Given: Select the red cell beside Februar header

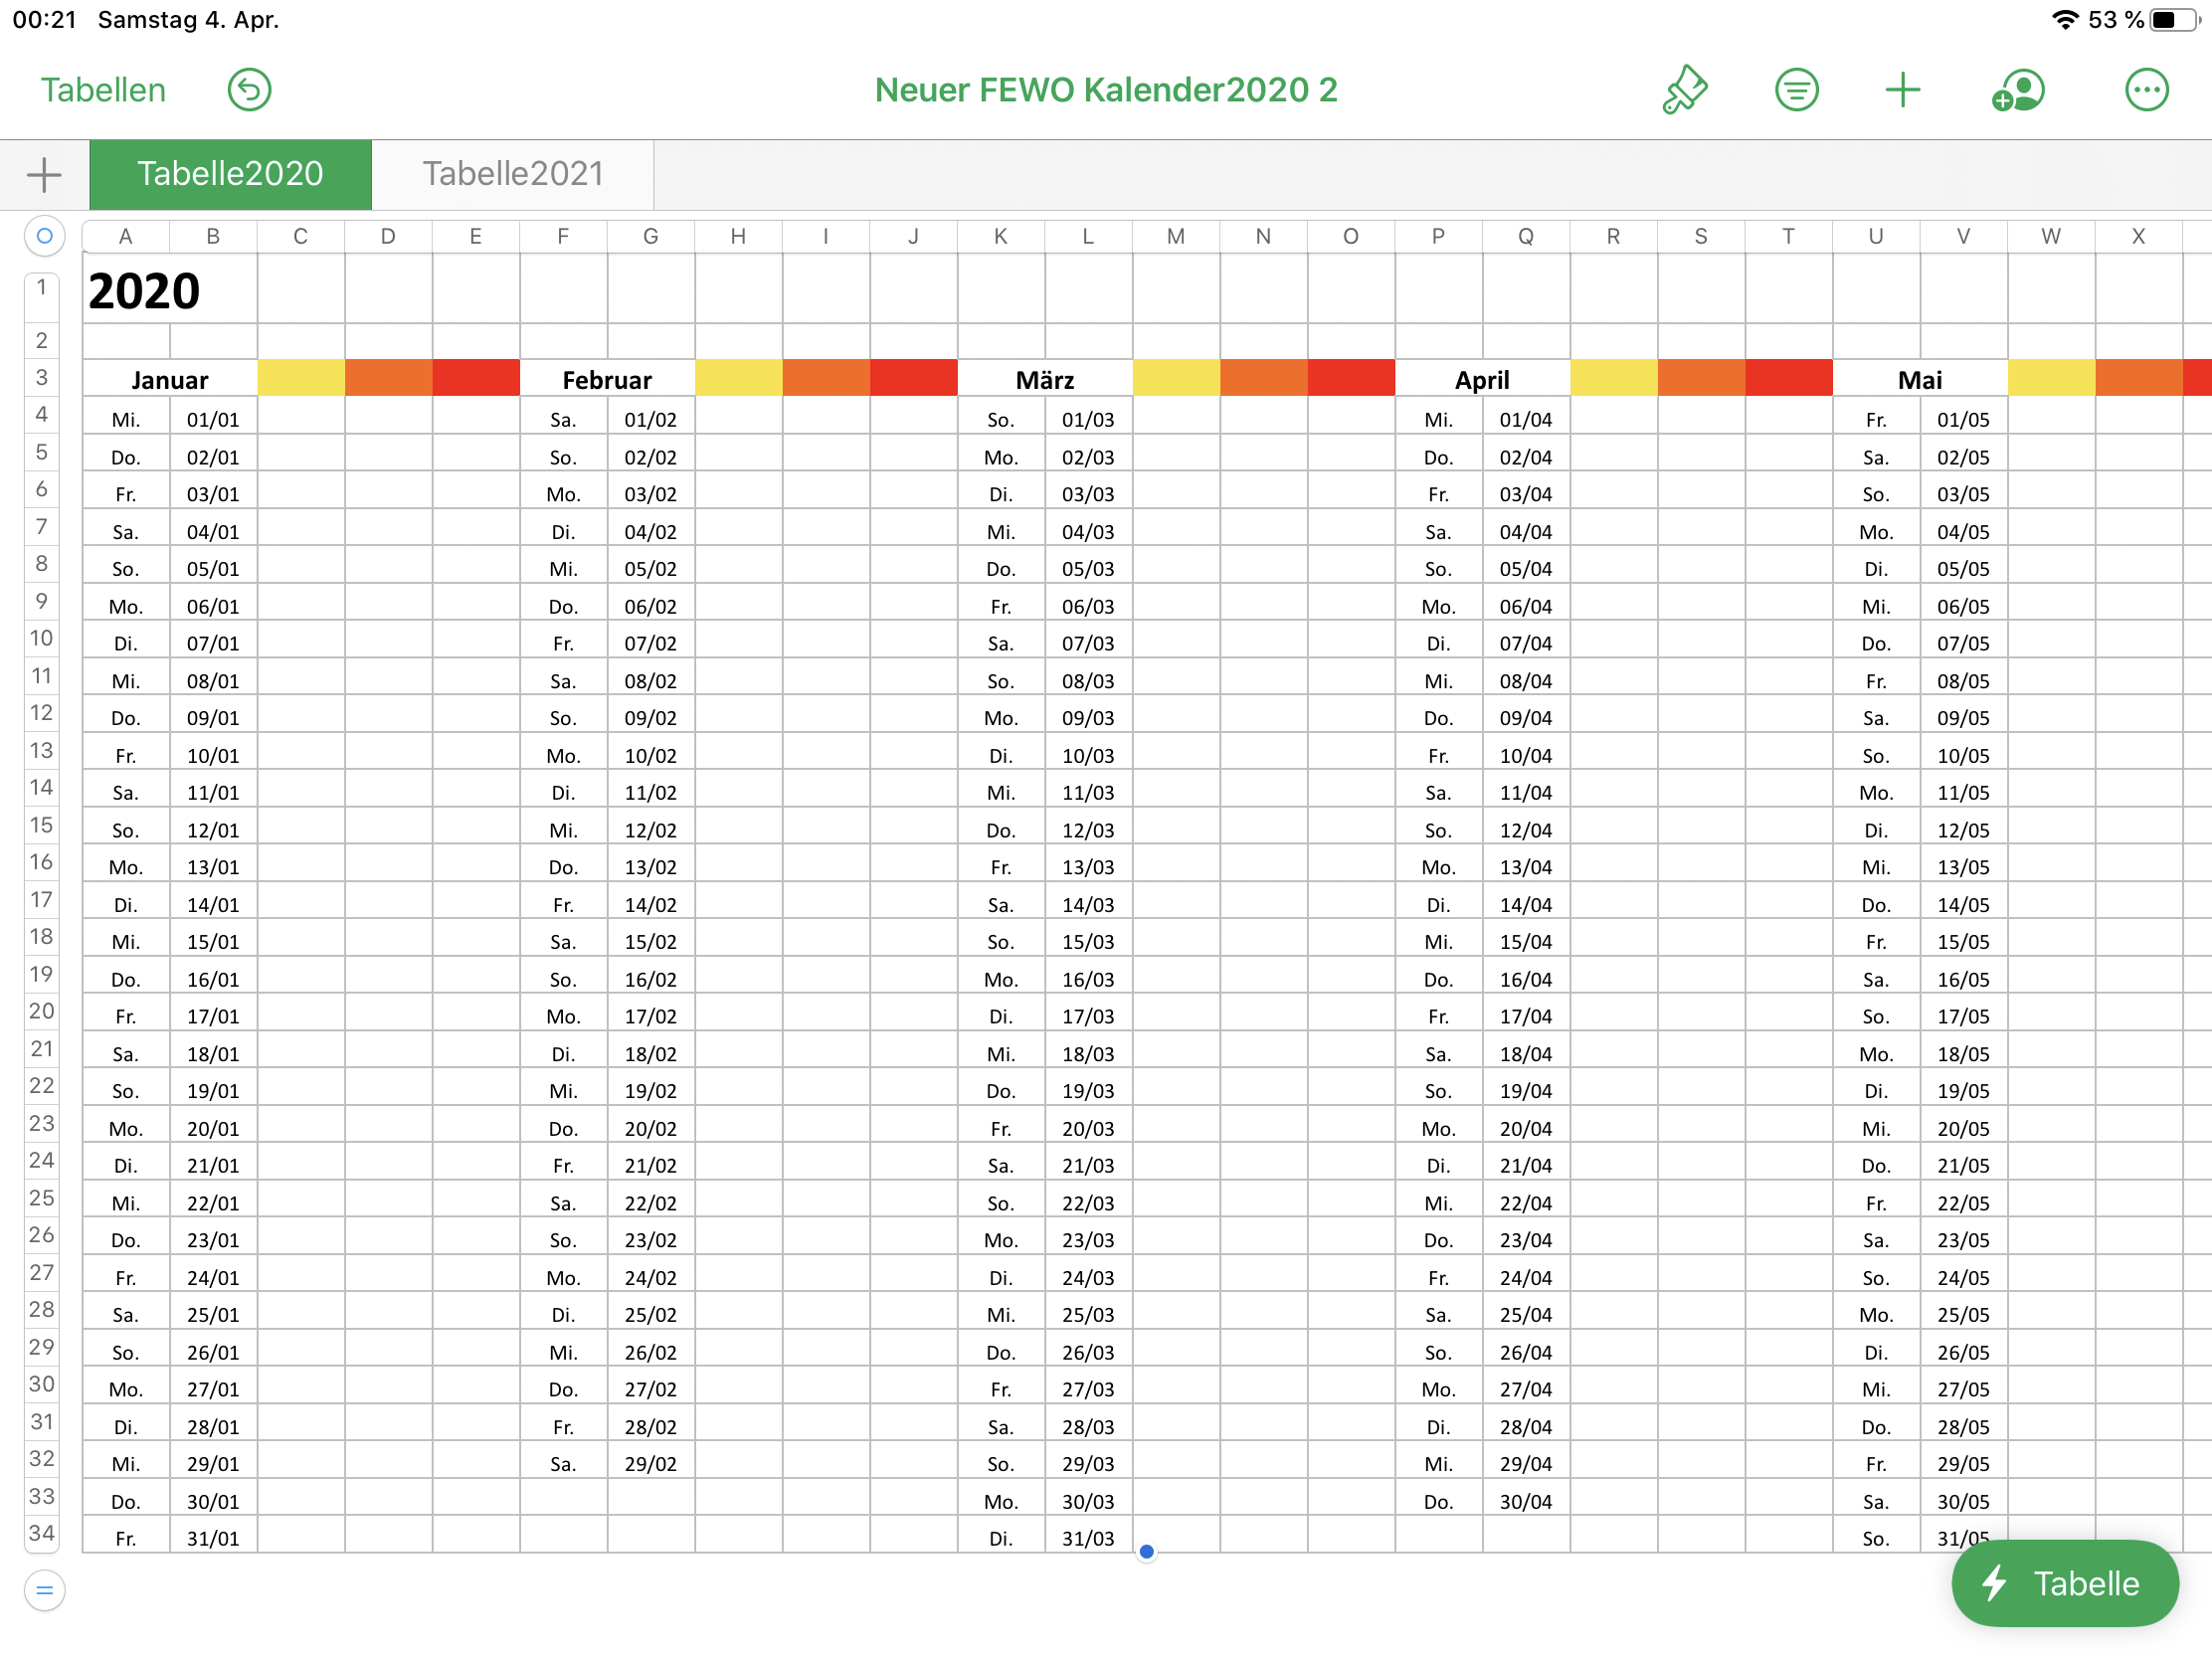Looking at the screenshot, I should 913,378.
